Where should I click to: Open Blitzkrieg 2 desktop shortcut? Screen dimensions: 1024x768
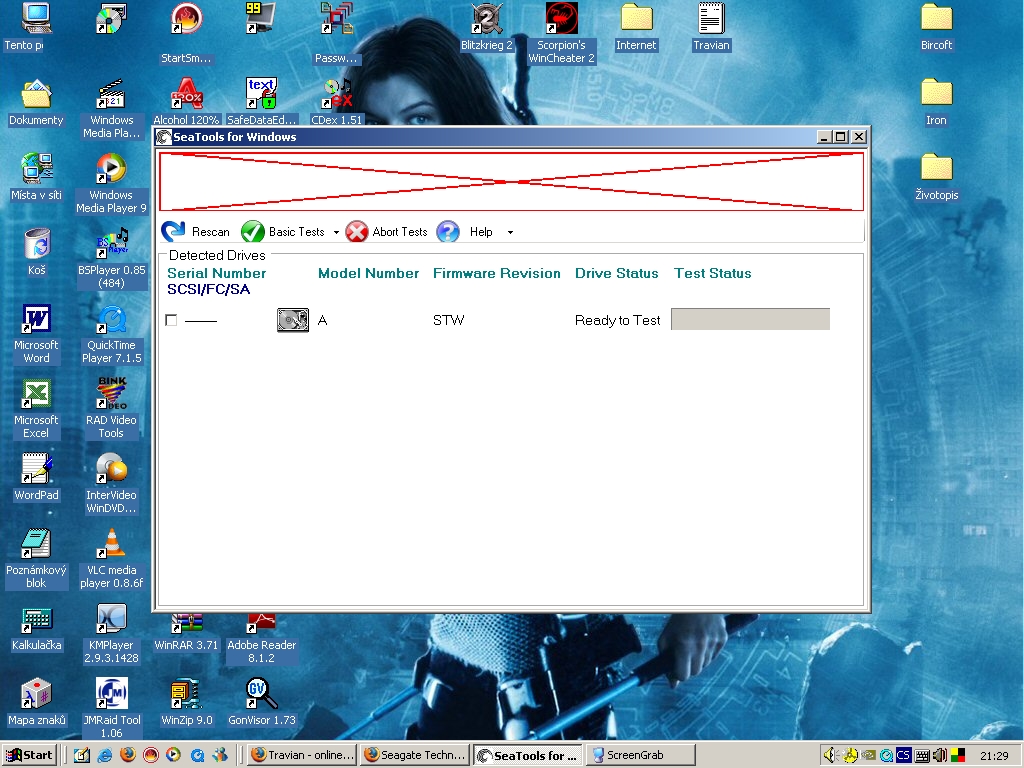coord(487,19)
